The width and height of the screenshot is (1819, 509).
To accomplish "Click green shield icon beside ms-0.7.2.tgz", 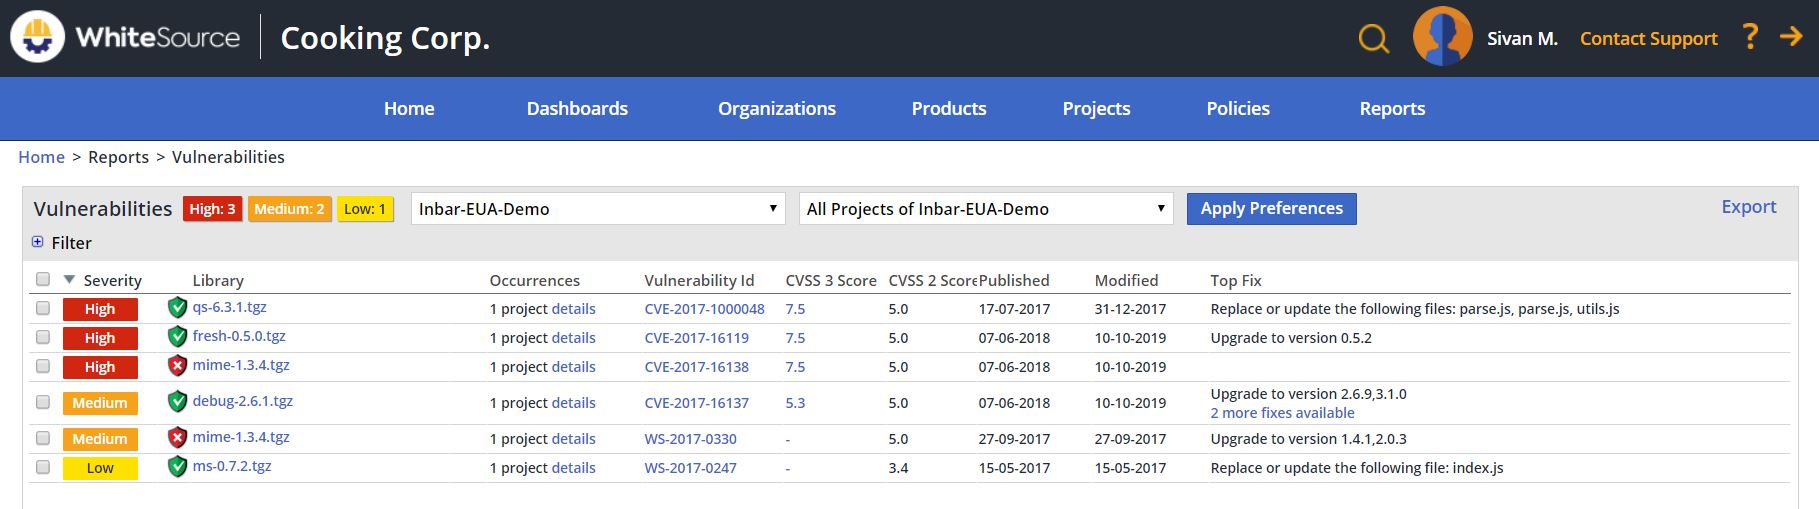I will [x=177, y=467].
